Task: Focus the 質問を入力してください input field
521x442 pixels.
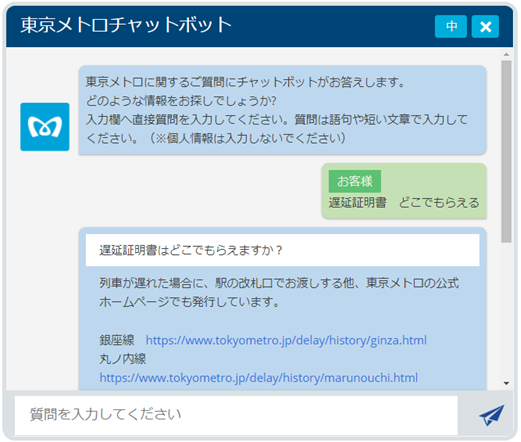Action: 236,415
